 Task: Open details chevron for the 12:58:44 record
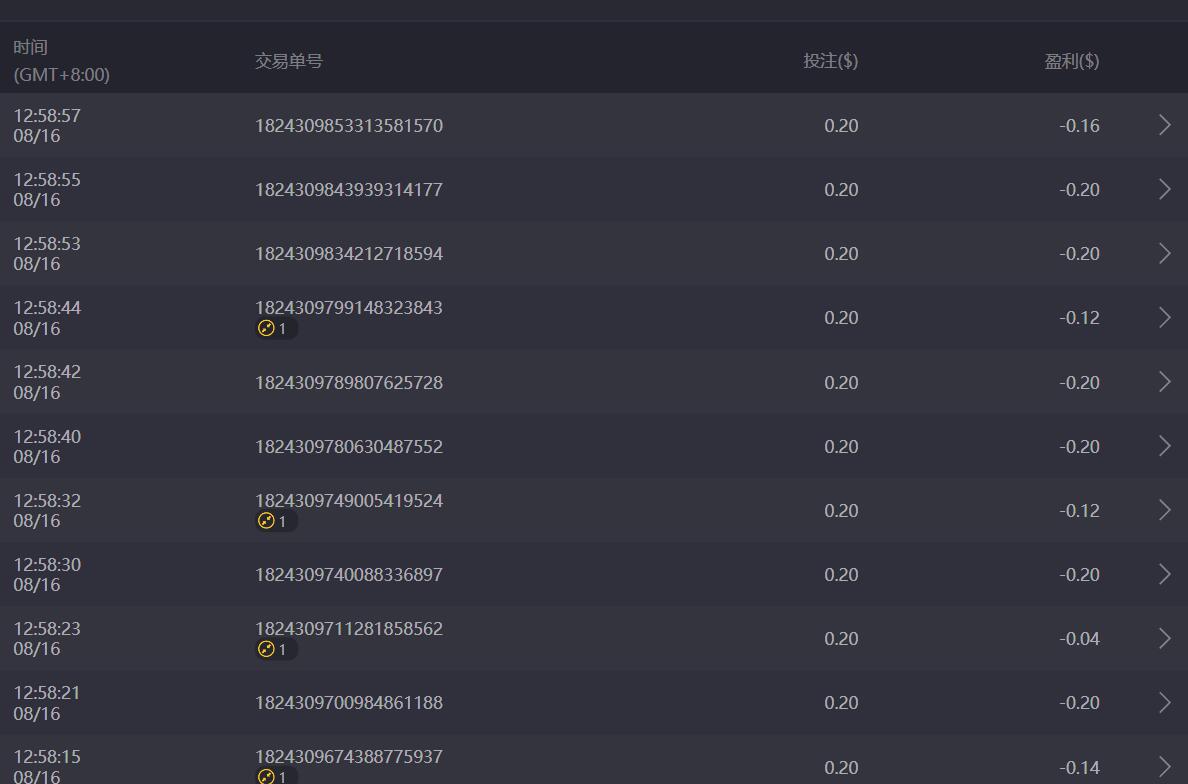(x=1164, y=317)
